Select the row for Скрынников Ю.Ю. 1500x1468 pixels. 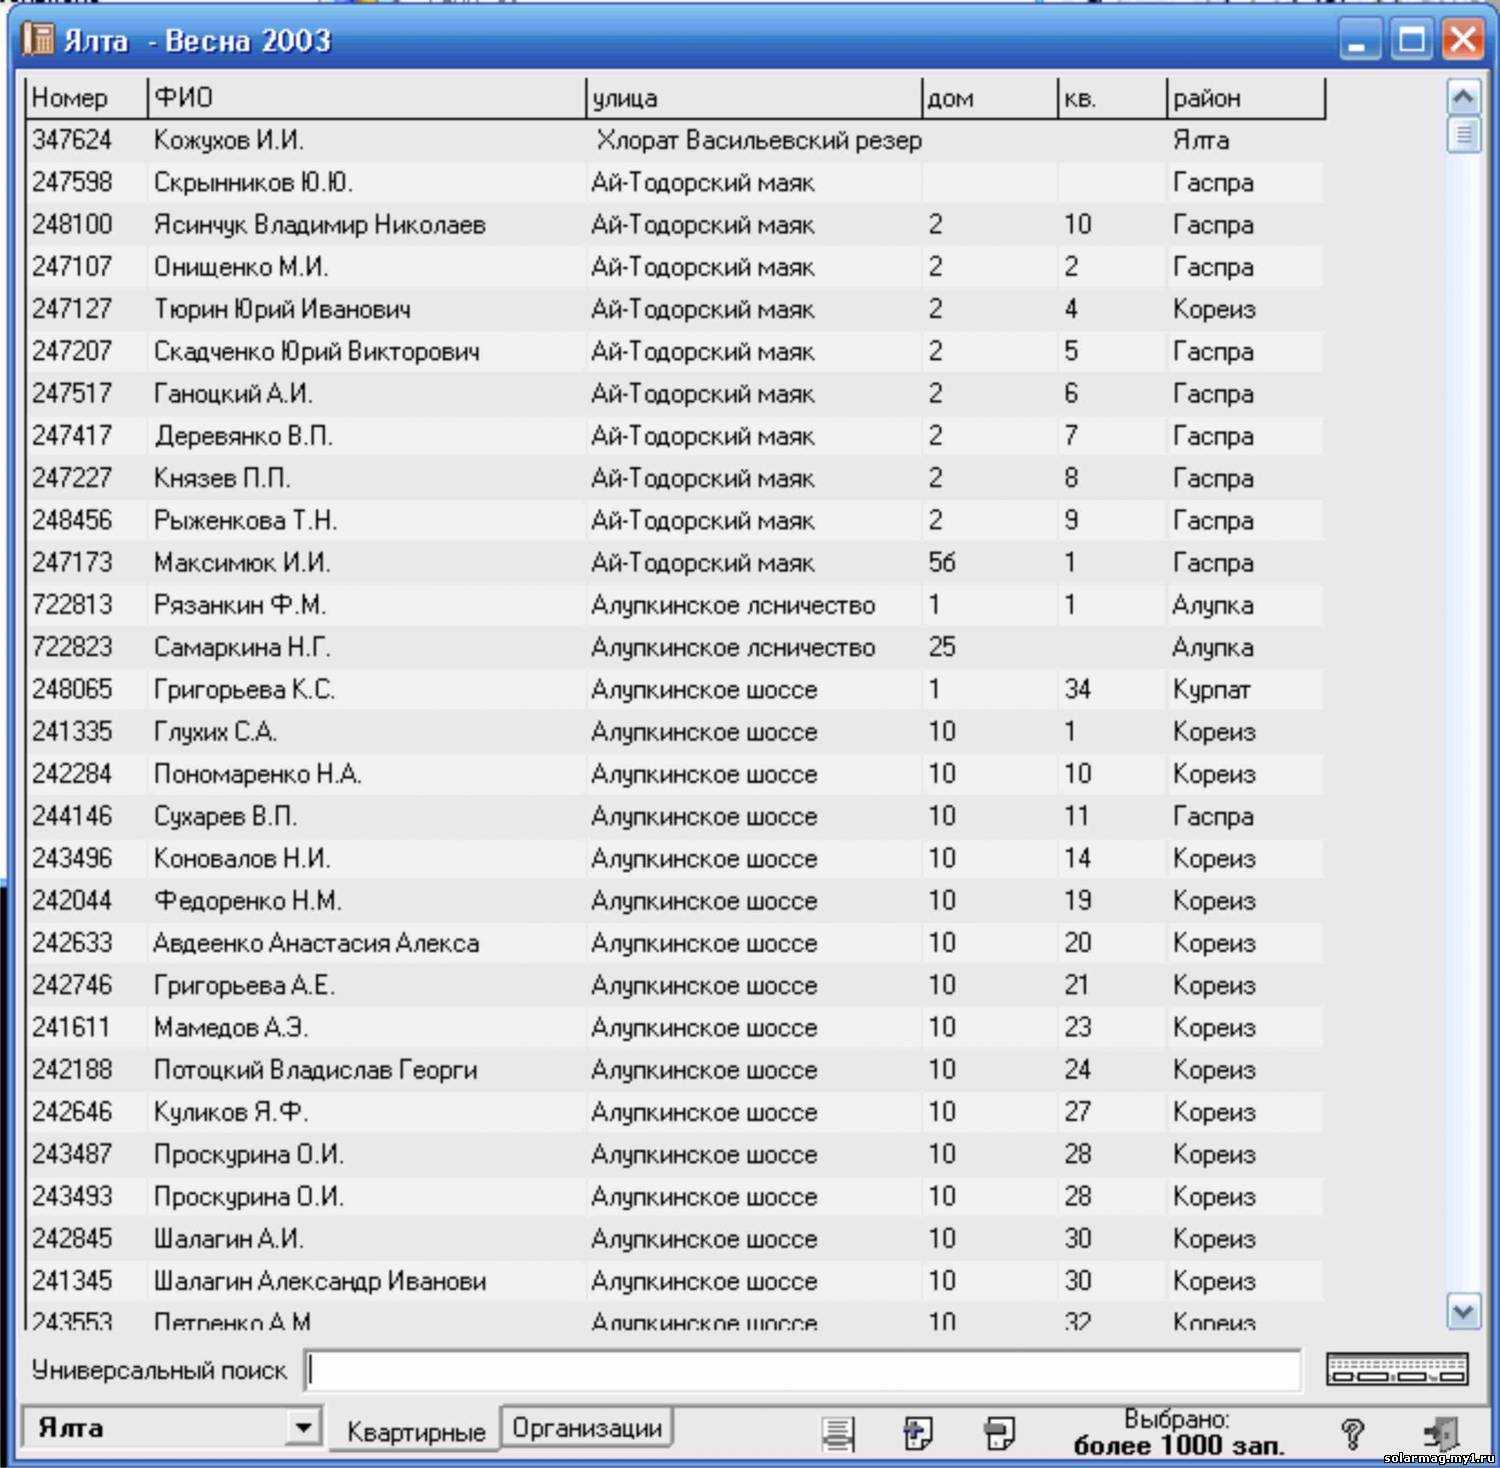pos(675,182)
